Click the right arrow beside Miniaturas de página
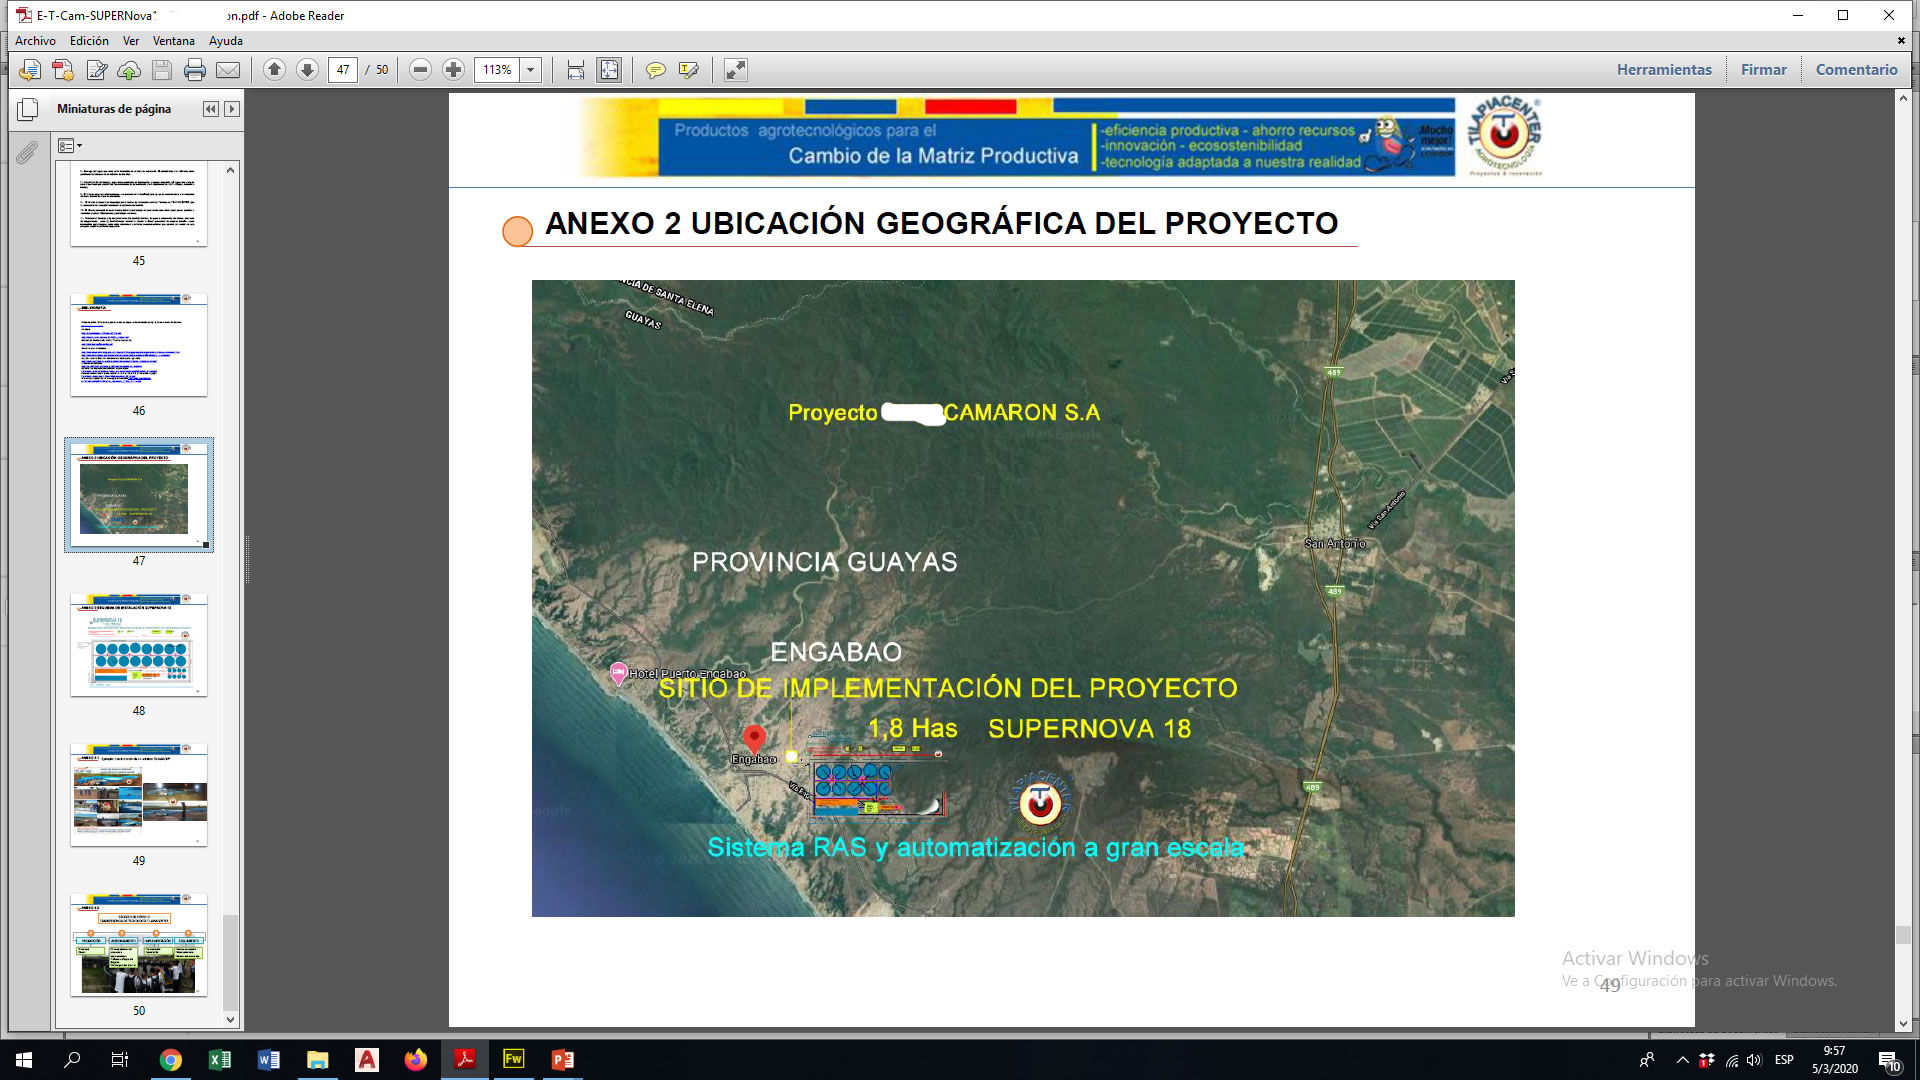 [232, 109]
